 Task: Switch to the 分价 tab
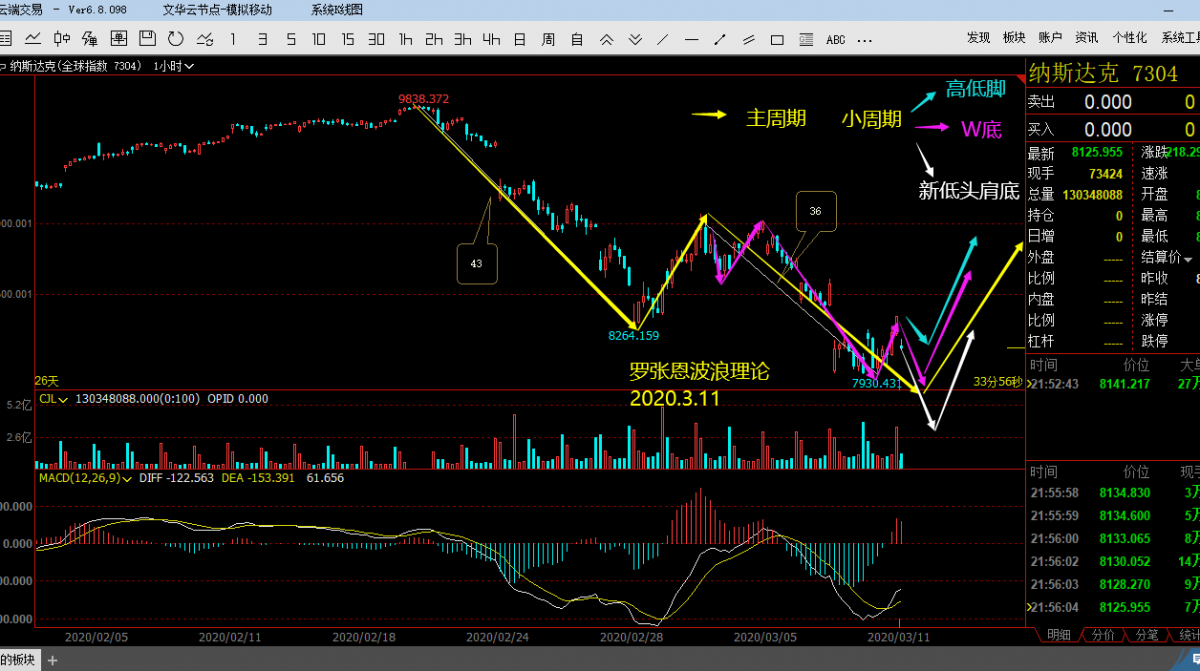(1104, 635)
